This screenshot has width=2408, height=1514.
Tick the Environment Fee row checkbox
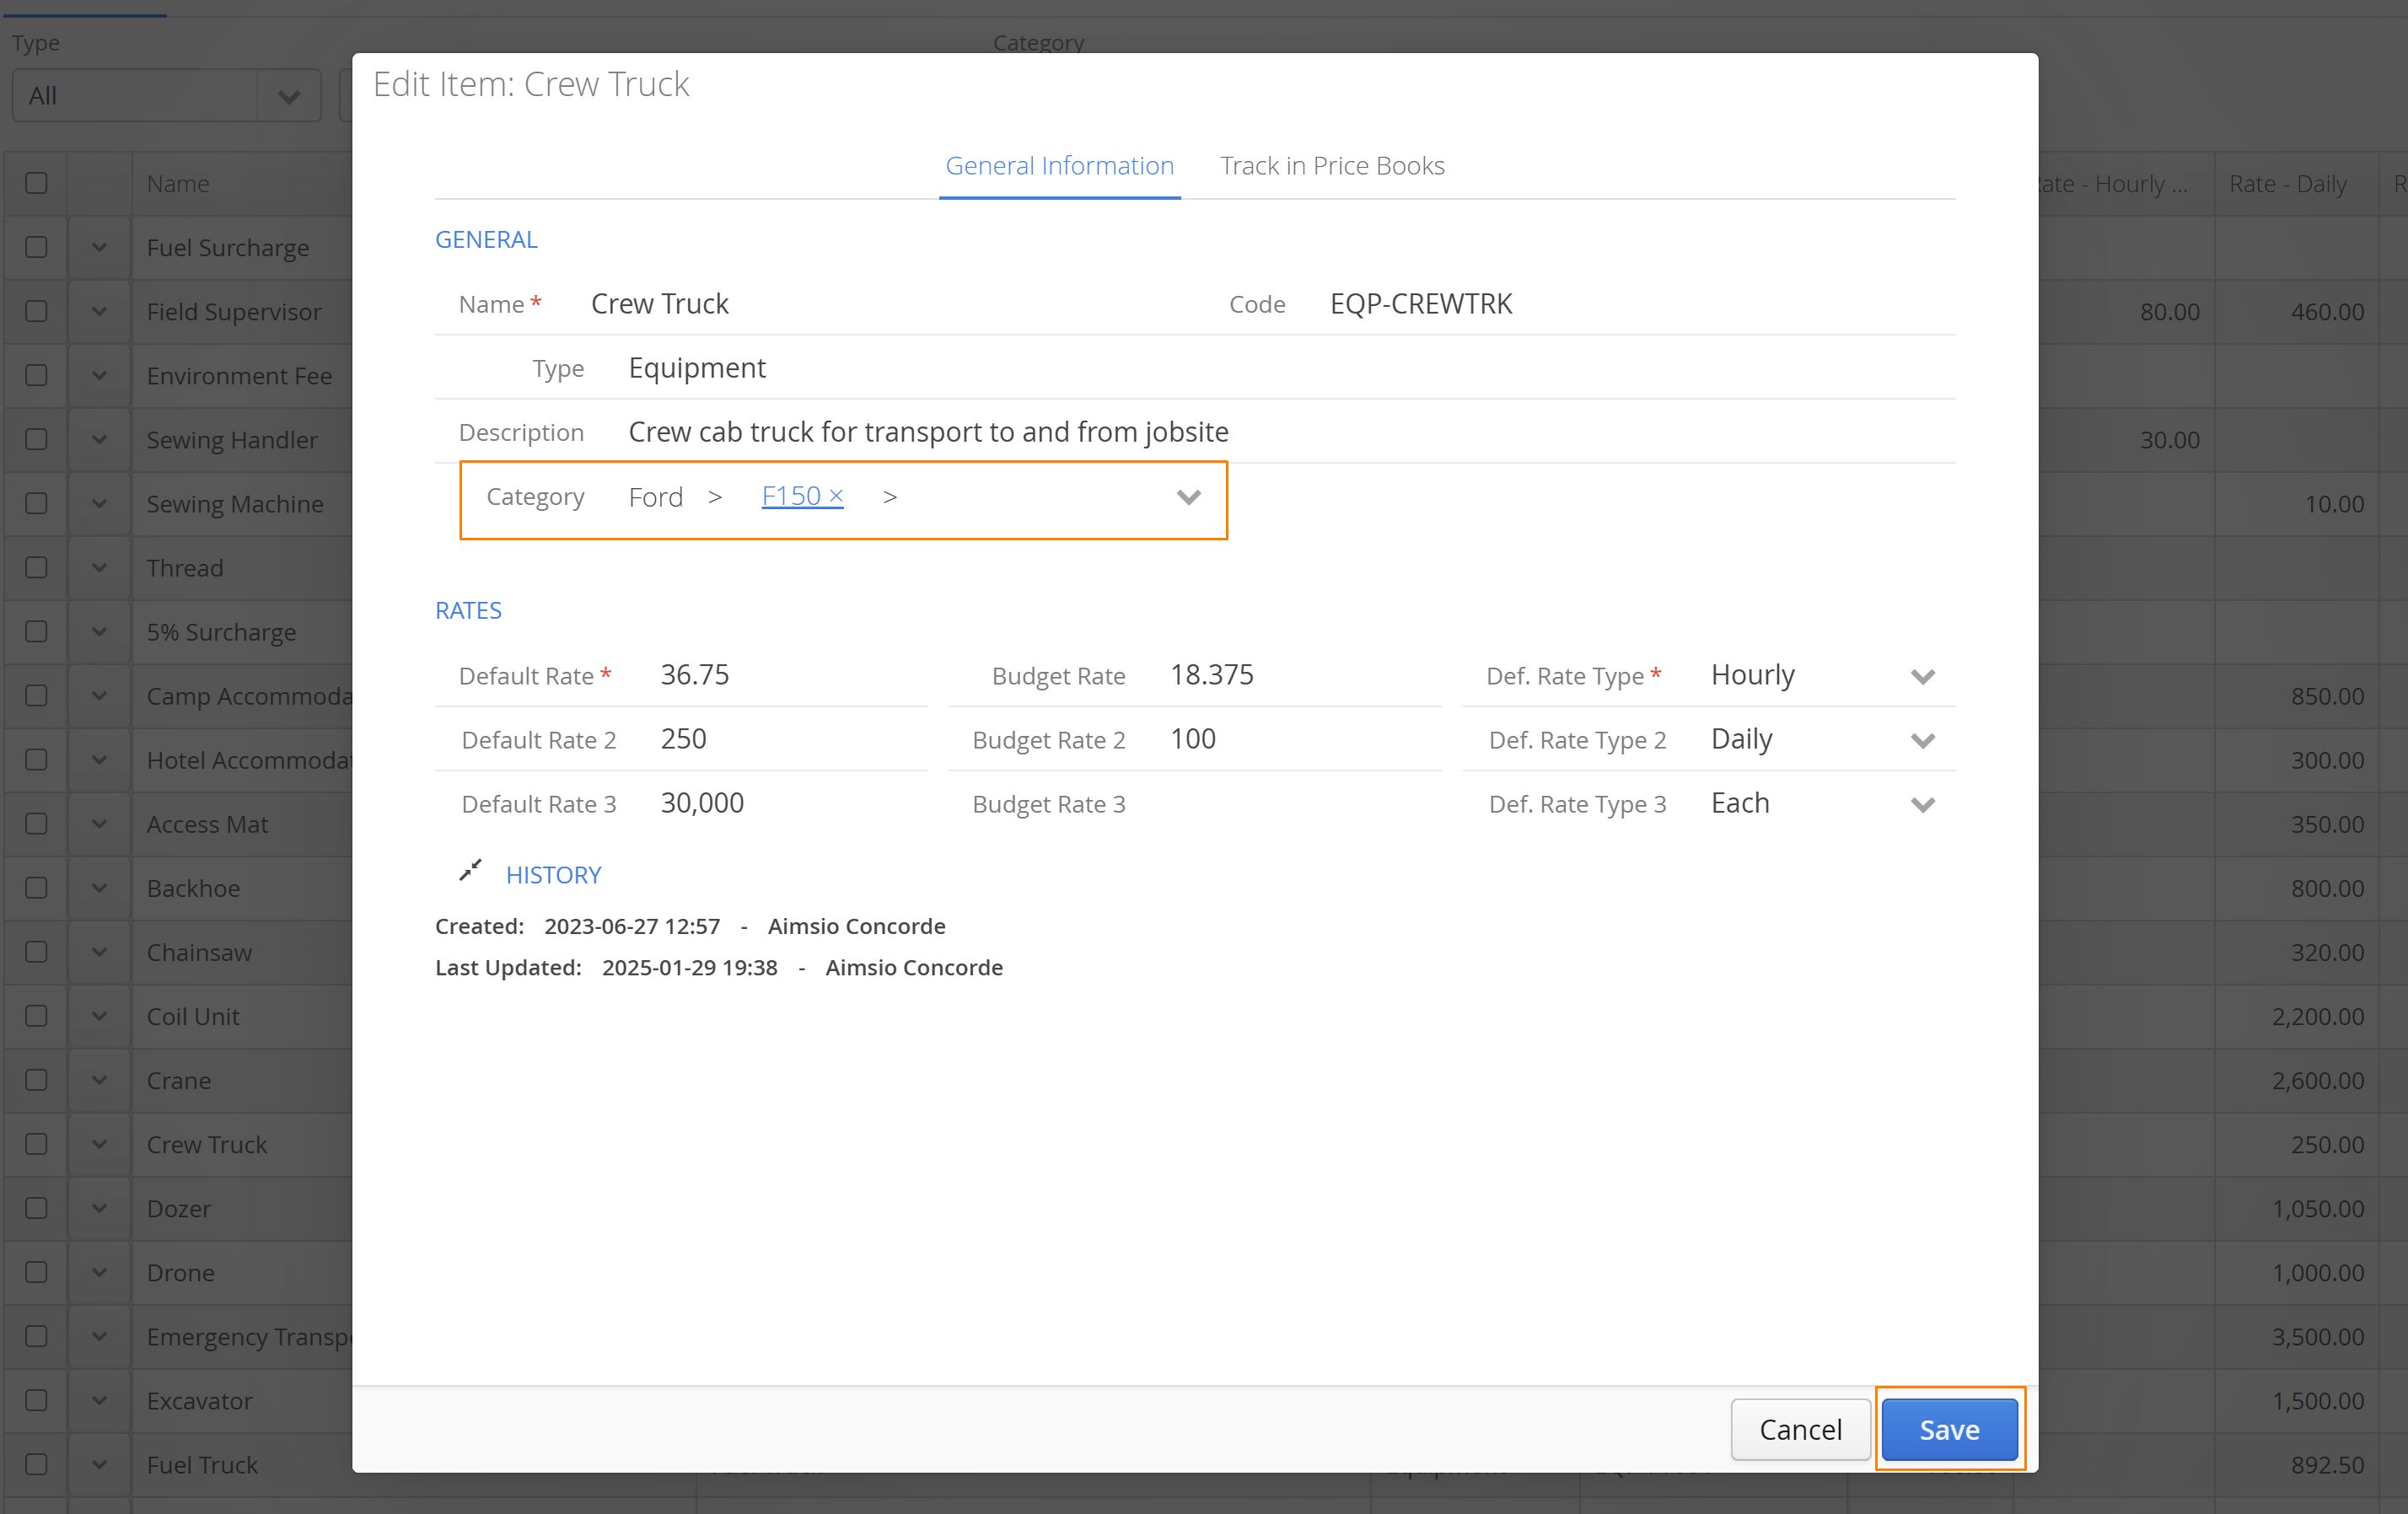click(36, 375)
